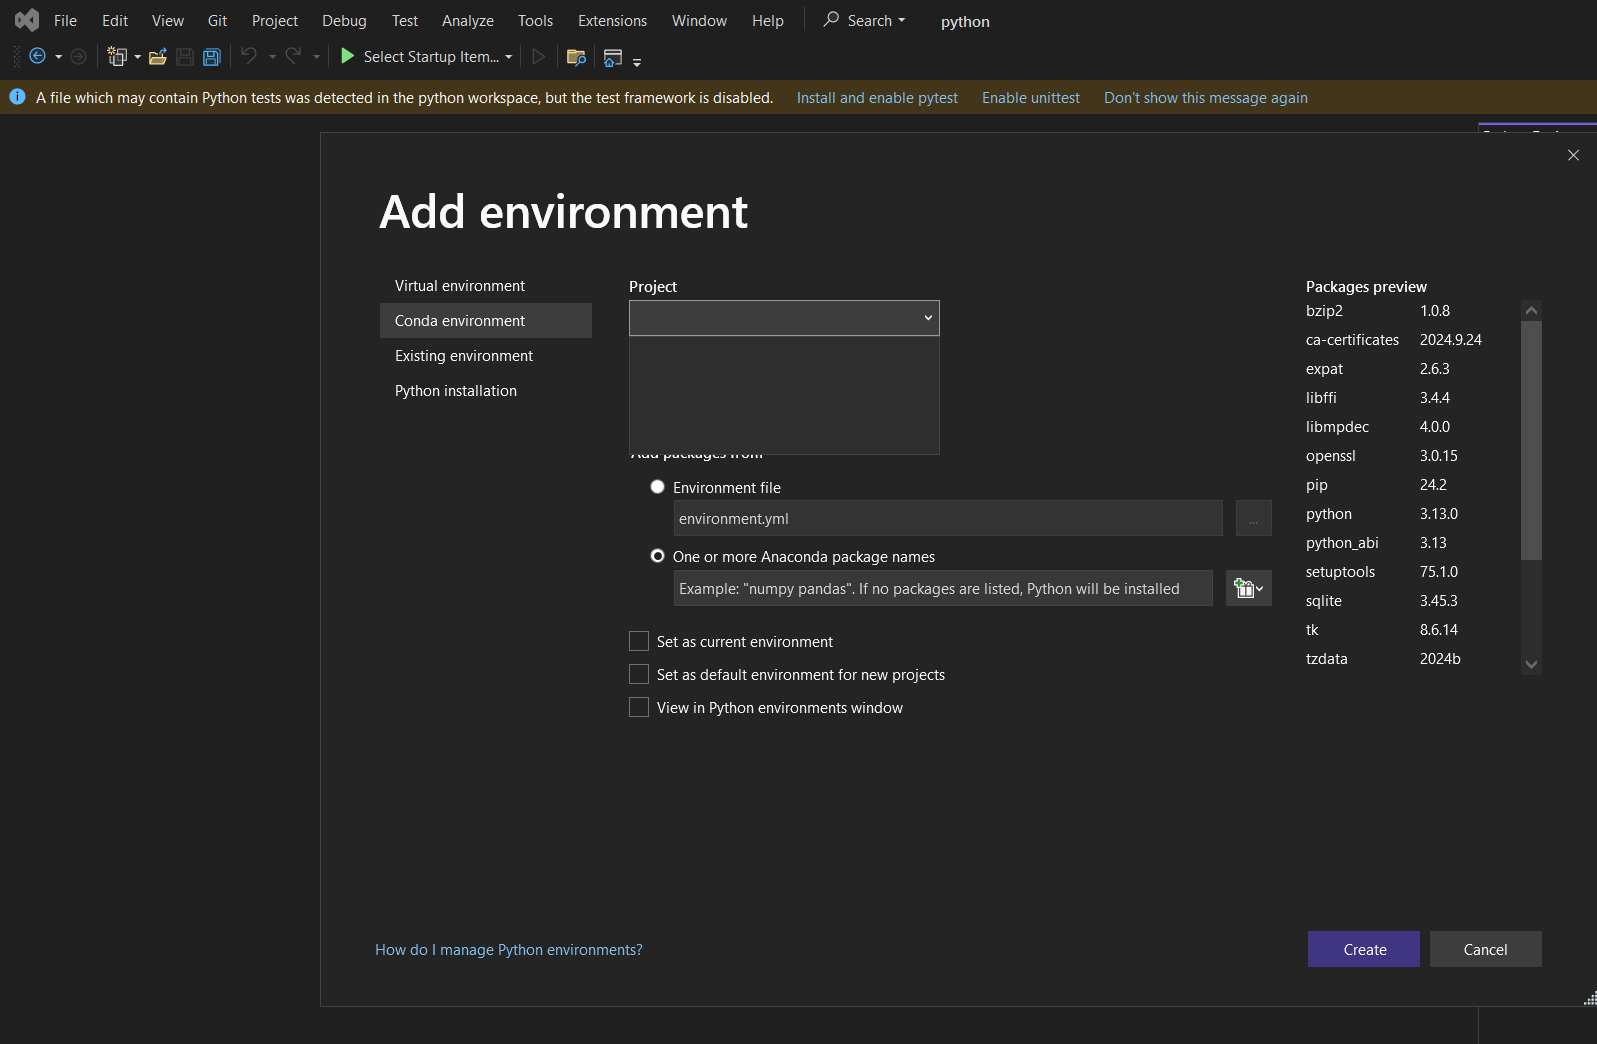The width and height of the screenshot is (1597, 1044).
Task: Expand the Redo history dropdown arrow
Action: coord(316,57)
